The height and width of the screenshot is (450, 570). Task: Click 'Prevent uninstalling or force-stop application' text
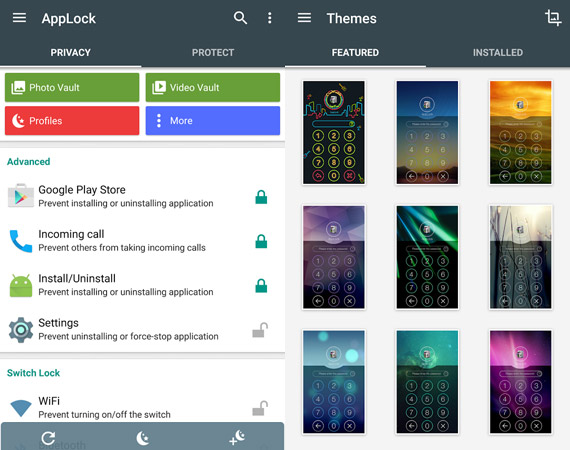[128, 337]
